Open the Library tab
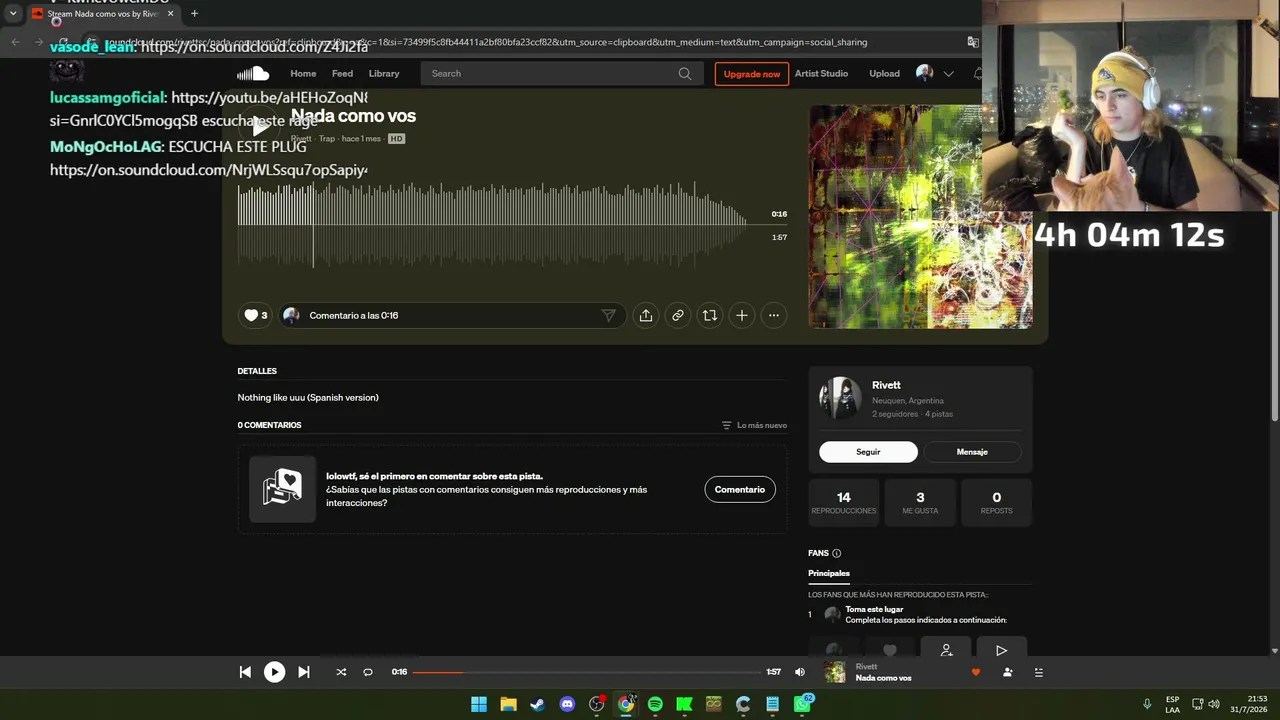This screenshot has height=720, width=1280. [x=384, y=73]
